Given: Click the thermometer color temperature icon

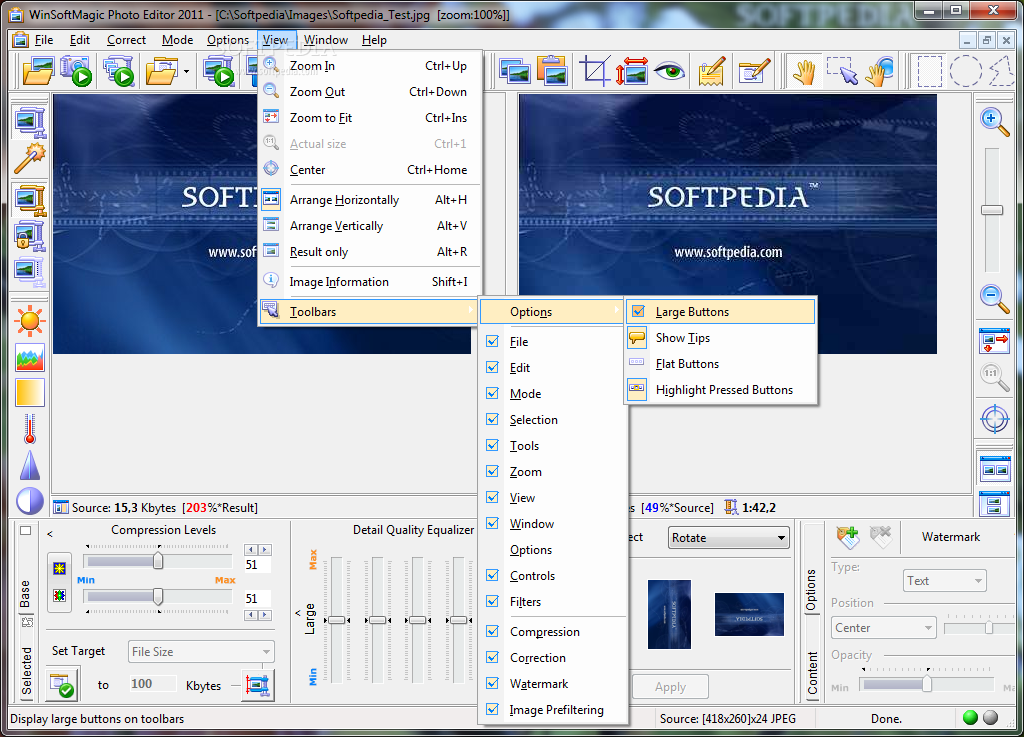Looking at the screenshot, I should 29,429.
